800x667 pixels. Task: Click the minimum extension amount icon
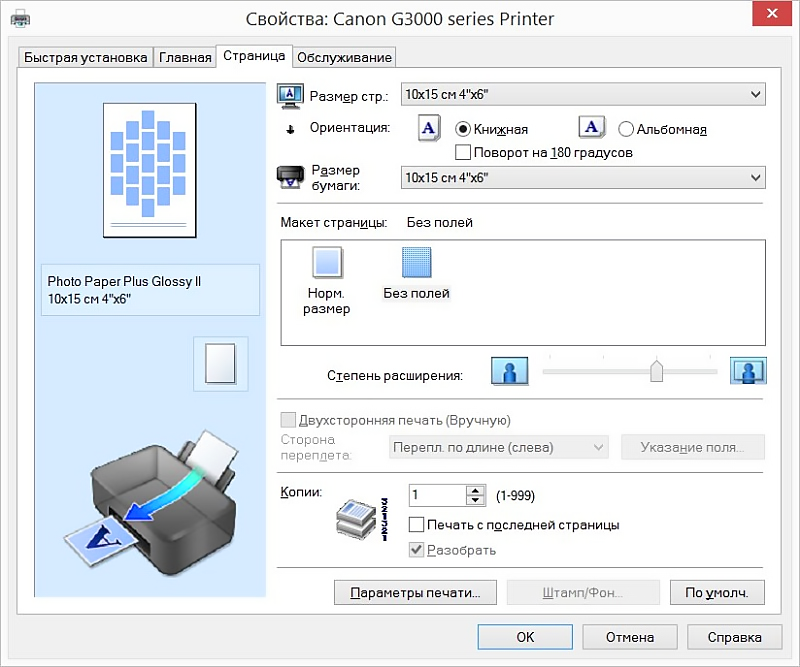[x=509, y=371]
